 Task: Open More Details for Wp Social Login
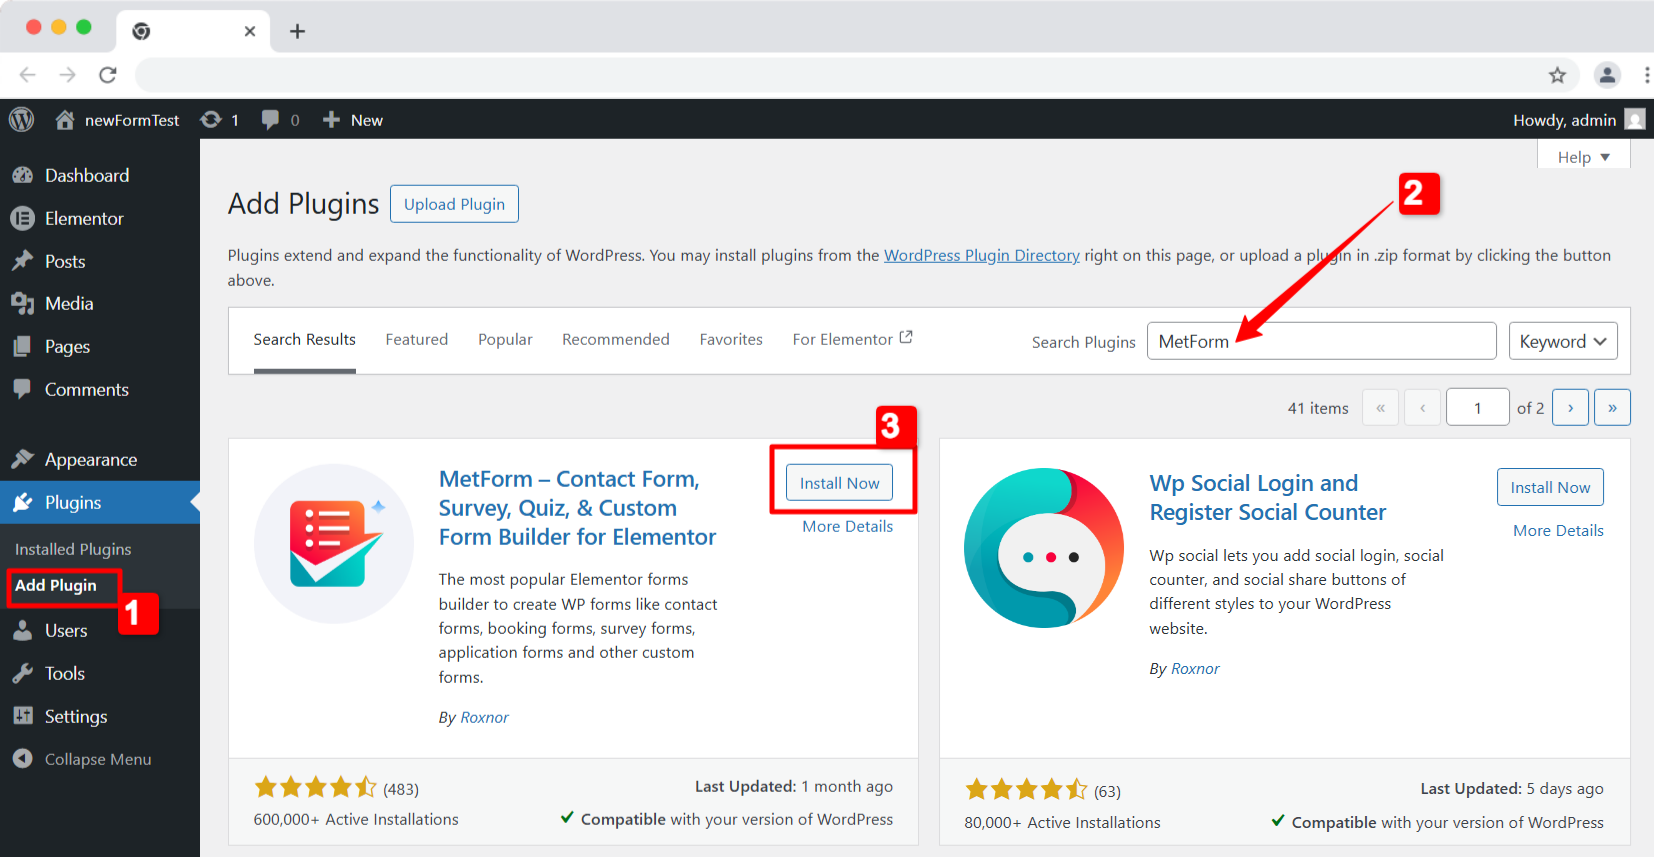coord(1558,530)
